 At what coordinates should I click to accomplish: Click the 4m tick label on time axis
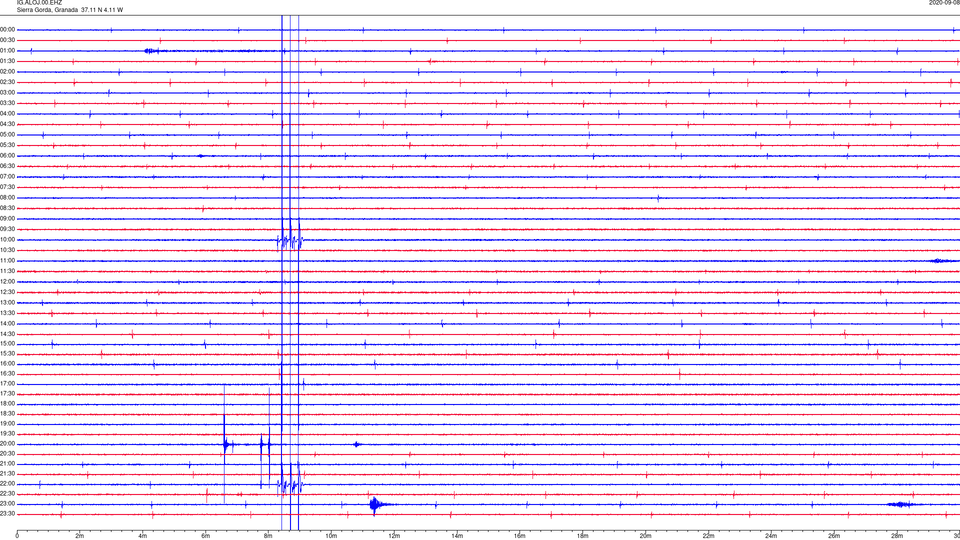click(x=143, y=536)
